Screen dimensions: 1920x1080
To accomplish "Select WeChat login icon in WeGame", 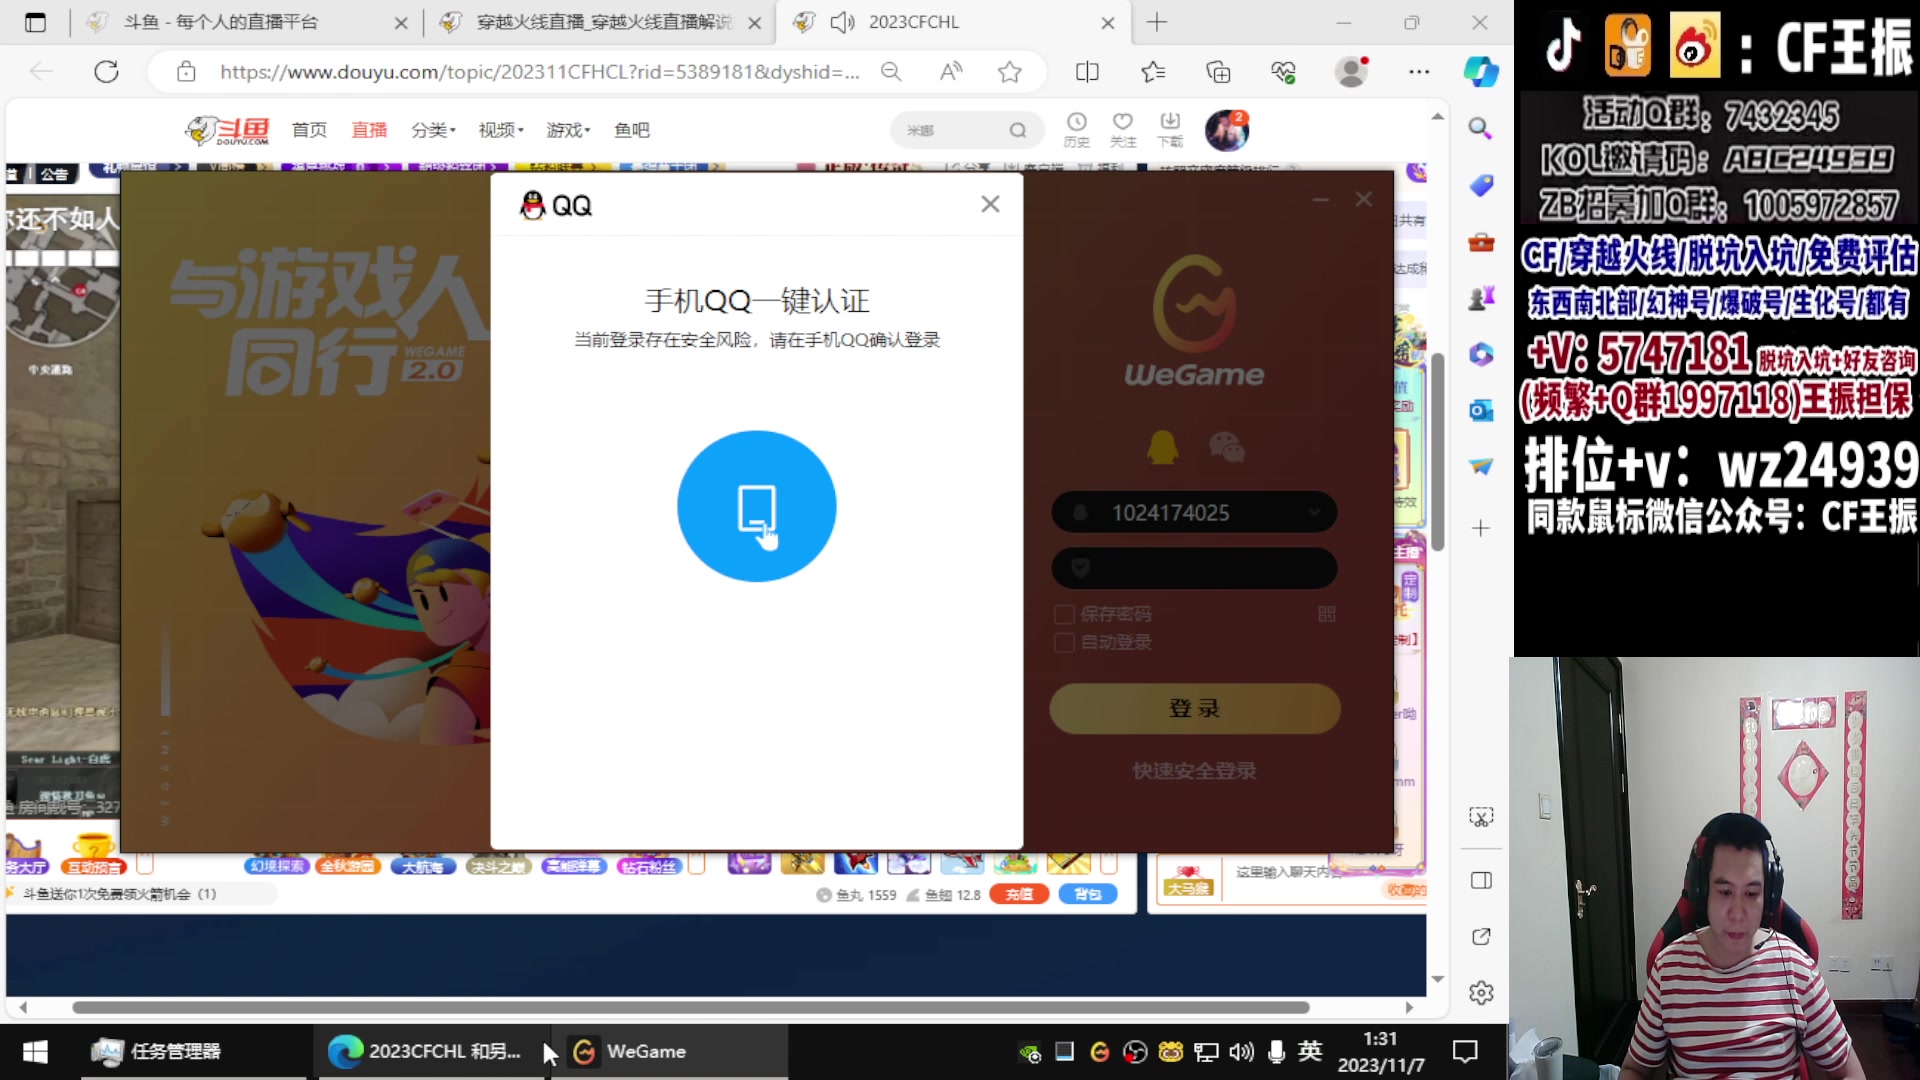I will click(1227, 446).
